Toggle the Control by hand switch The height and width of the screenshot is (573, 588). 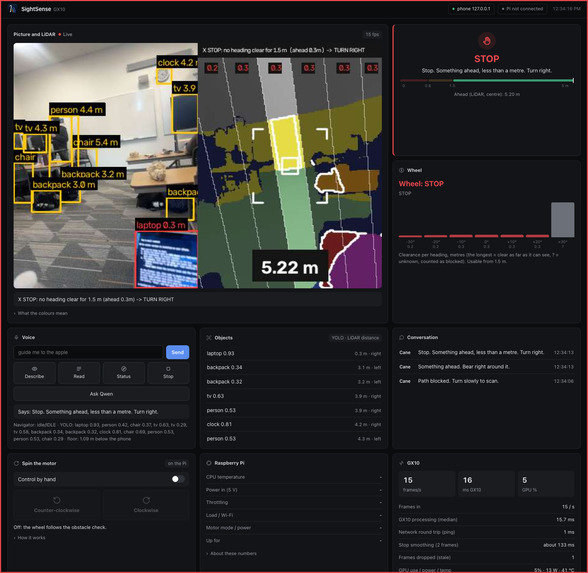pos(178,479)
